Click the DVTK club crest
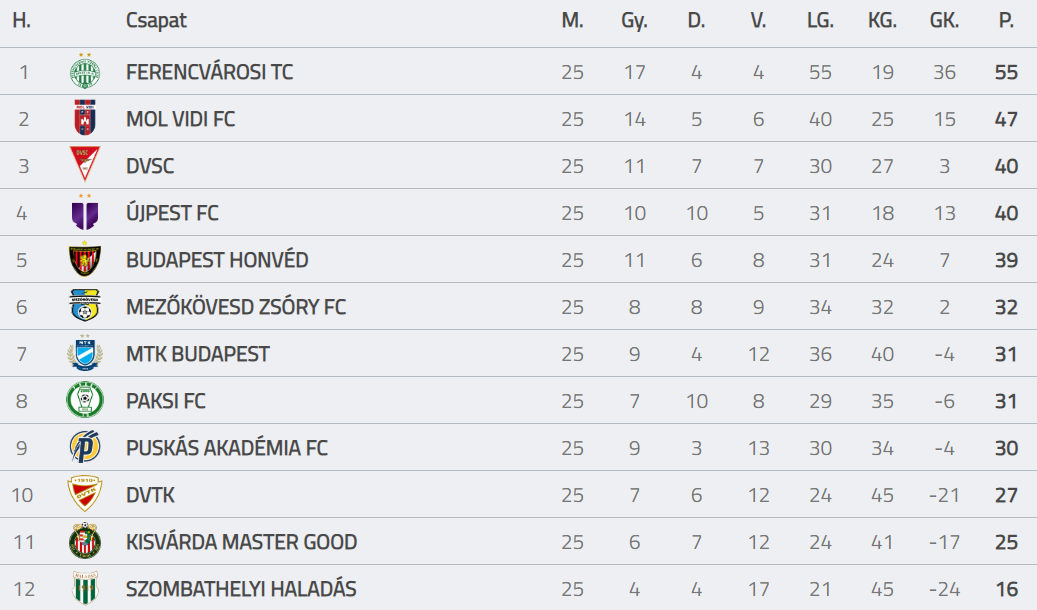Screen dimensions: 1037x610 [85, 494]
